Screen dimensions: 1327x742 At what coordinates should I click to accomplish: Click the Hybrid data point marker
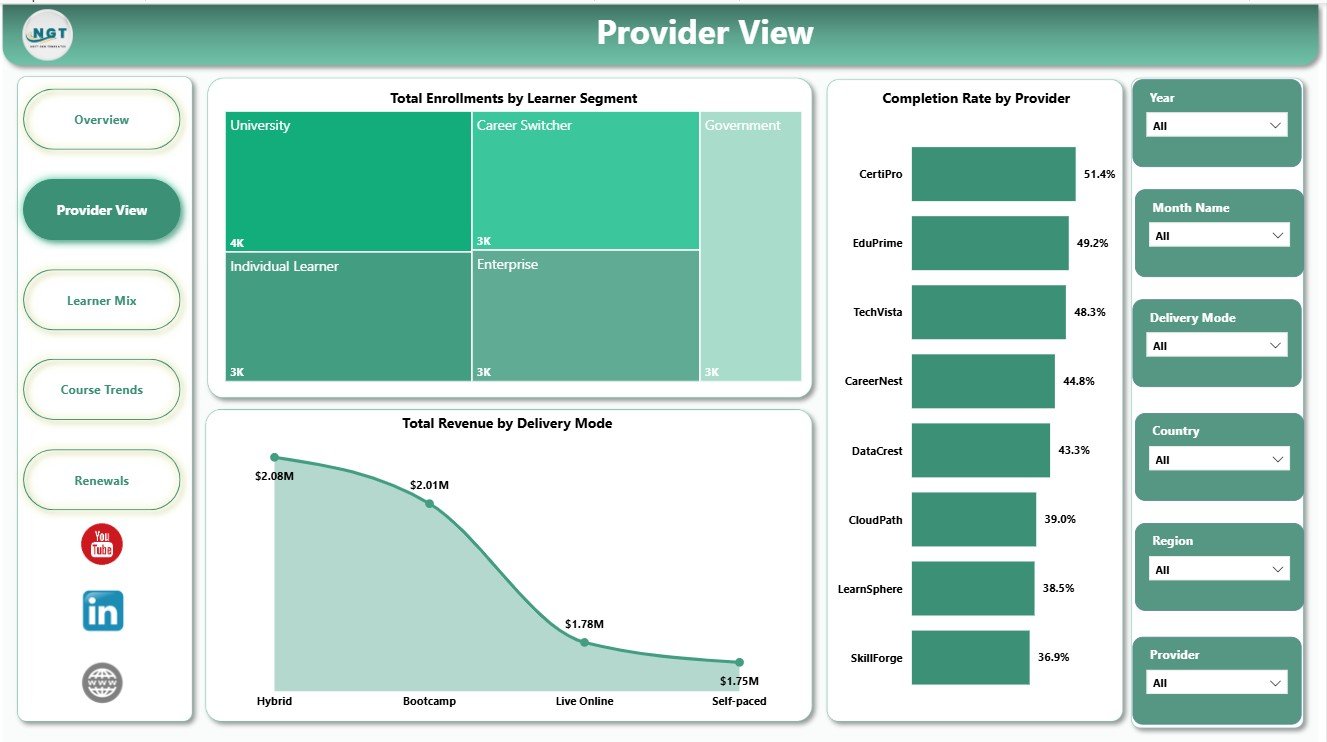tap(275, 457)
